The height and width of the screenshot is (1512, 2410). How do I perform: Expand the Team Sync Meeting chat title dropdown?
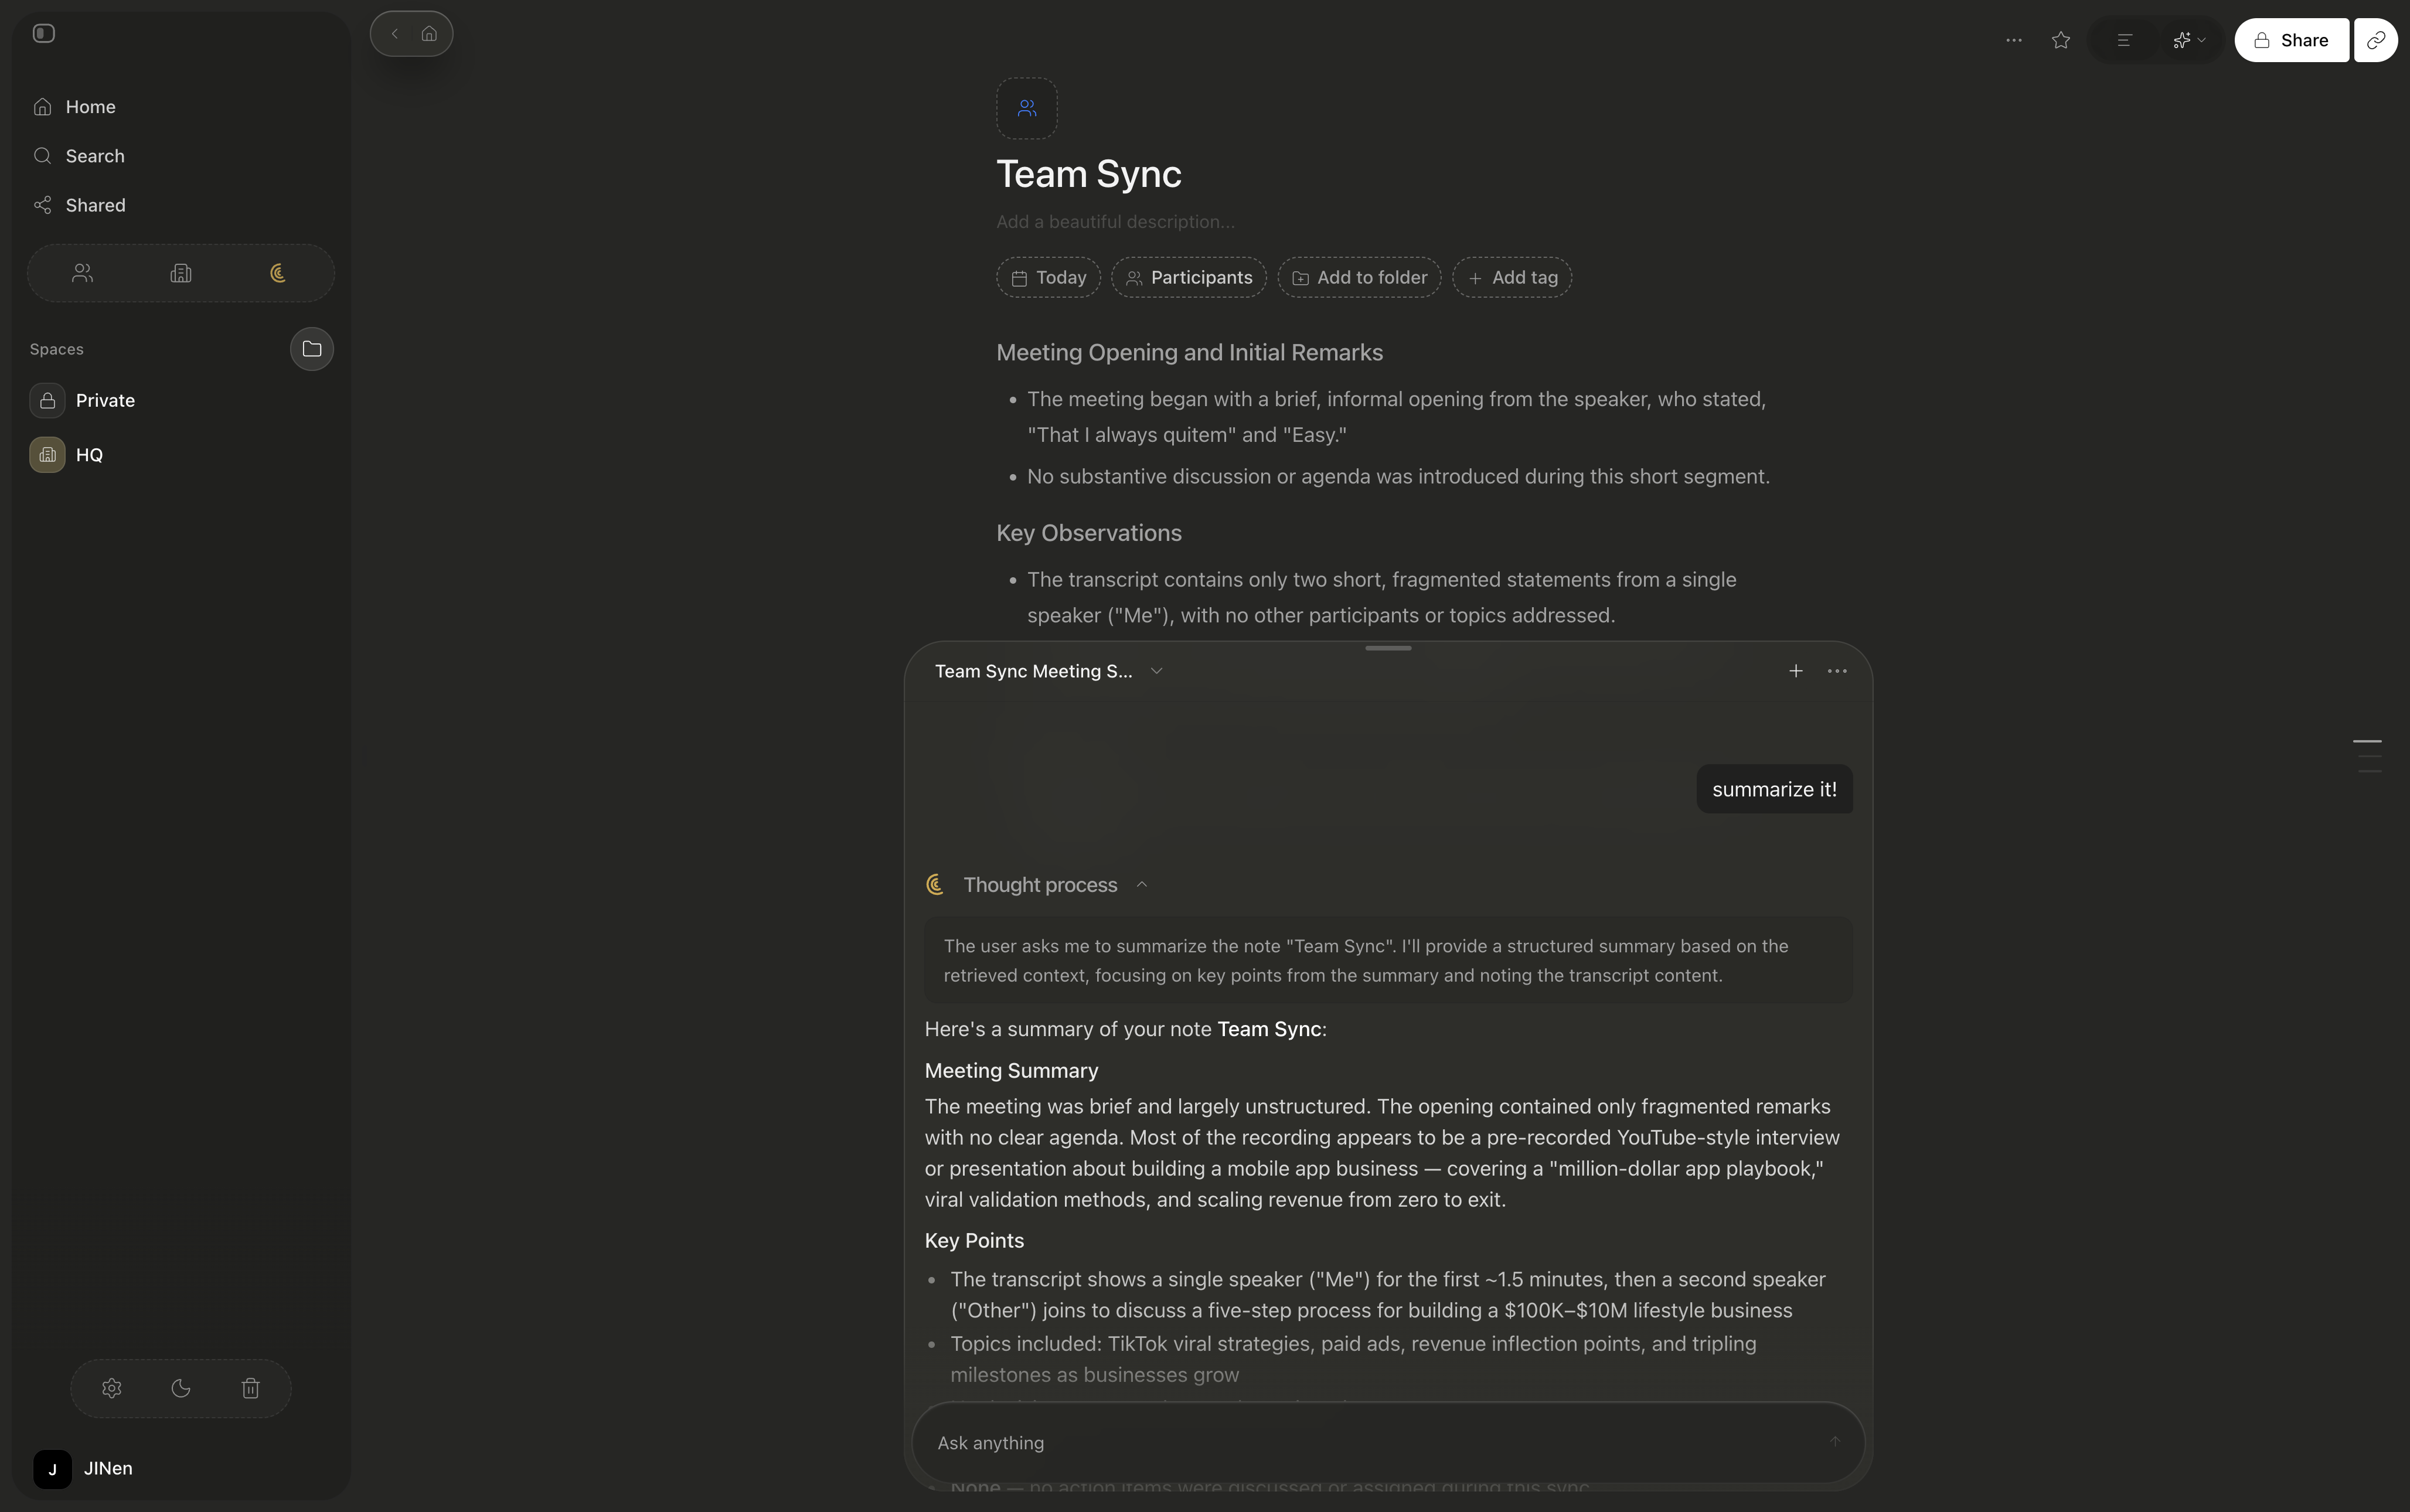(1157, 671)
